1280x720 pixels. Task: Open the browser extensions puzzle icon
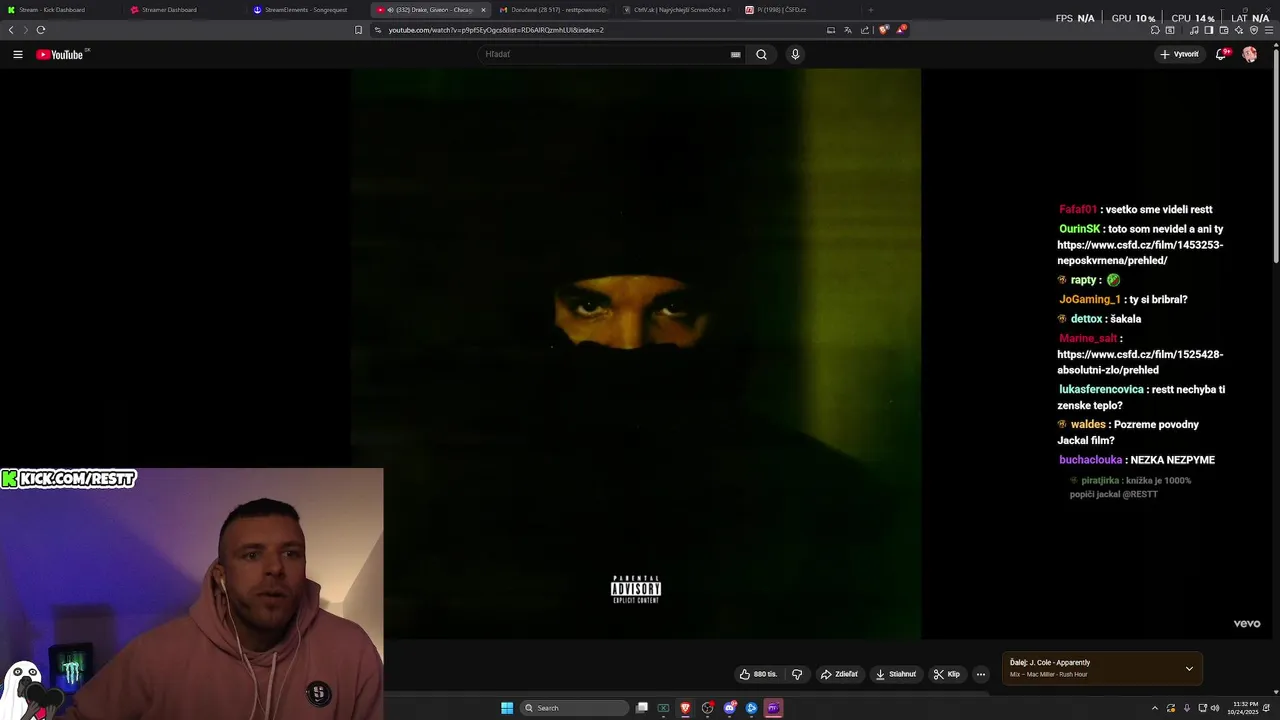click(1155, 30)
